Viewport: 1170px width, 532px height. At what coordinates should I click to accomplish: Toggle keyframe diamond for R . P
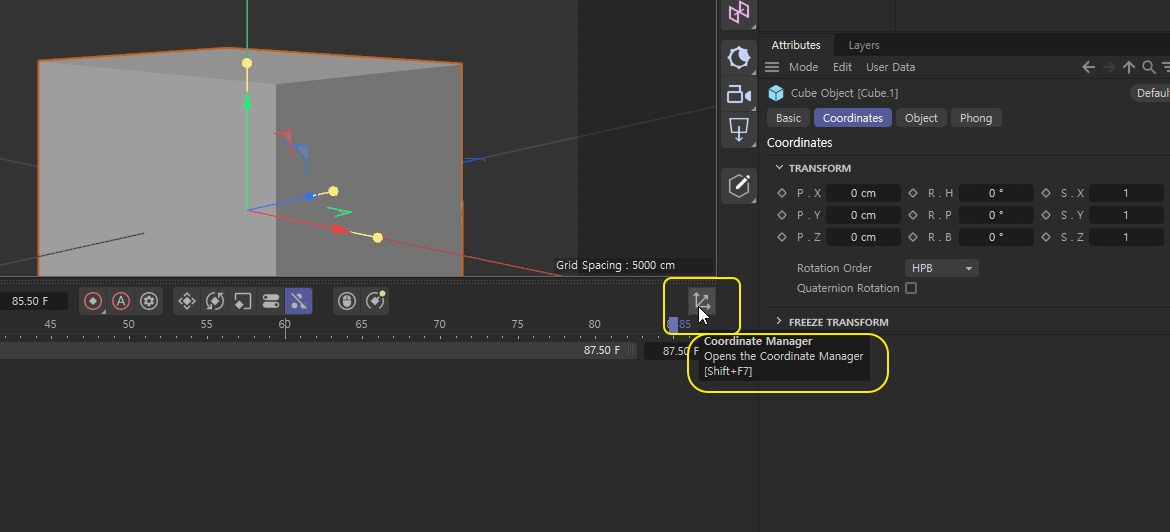913,215
